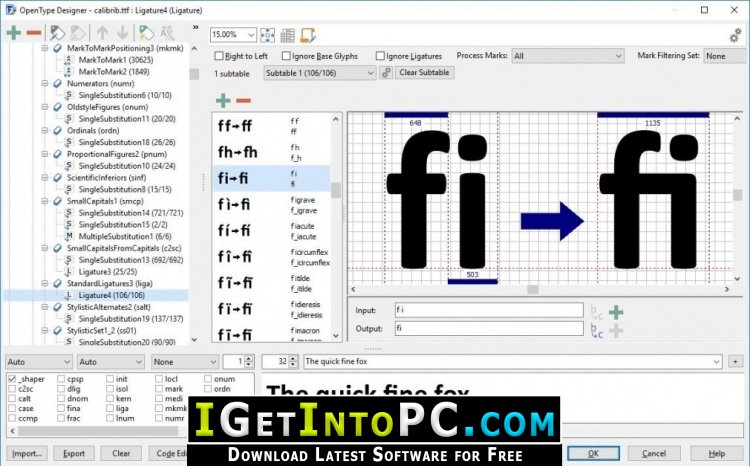Click the Cancel button
750x466 pixels.
[x=654, y=453]
